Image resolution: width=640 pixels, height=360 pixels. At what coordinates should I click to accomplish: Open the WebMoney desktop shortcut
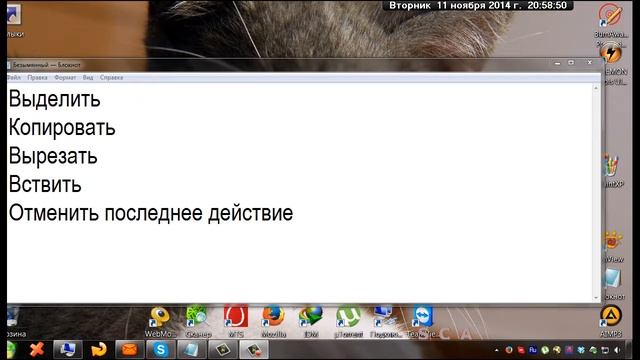pos(160,322)
